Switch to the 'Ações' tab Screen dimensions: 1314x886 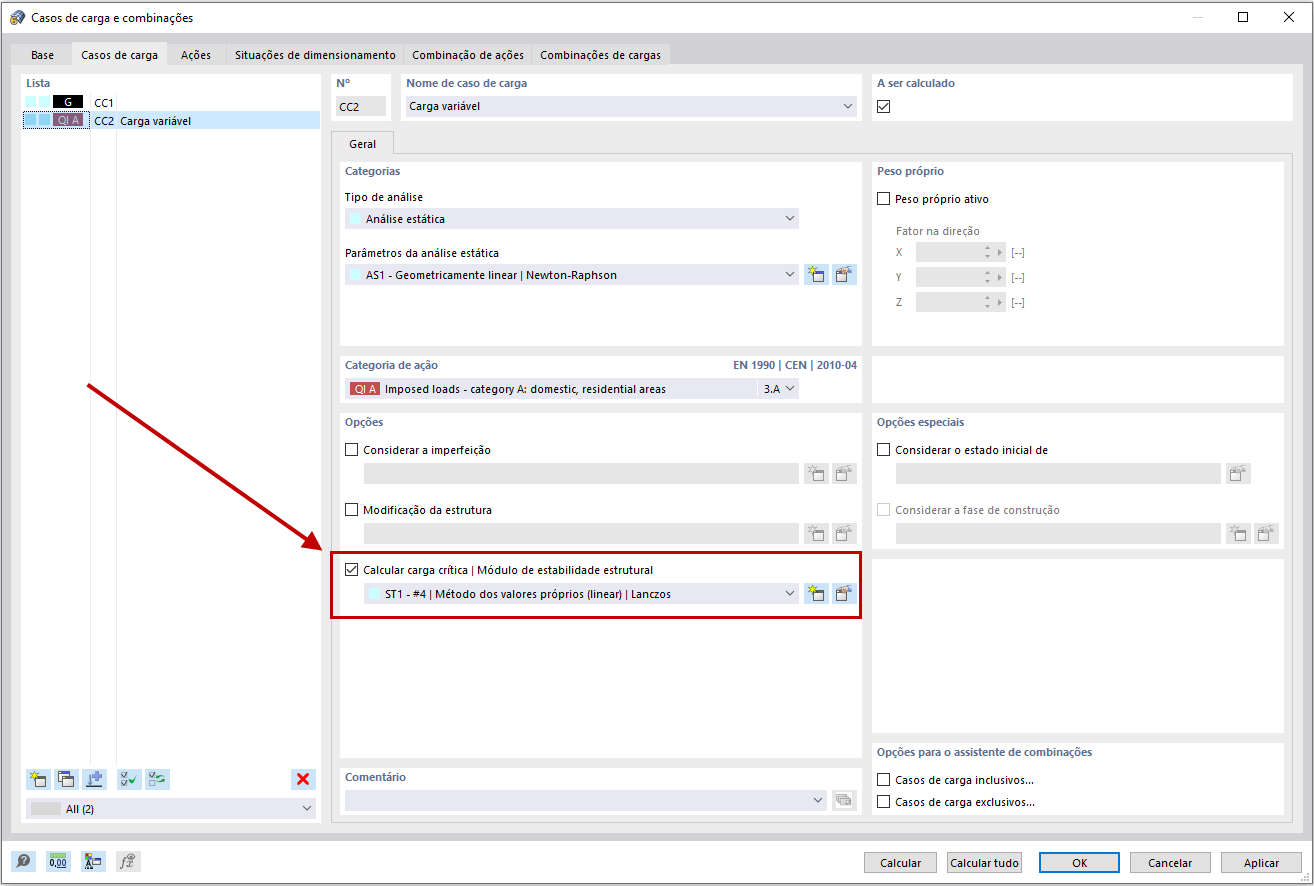(195, 55)
